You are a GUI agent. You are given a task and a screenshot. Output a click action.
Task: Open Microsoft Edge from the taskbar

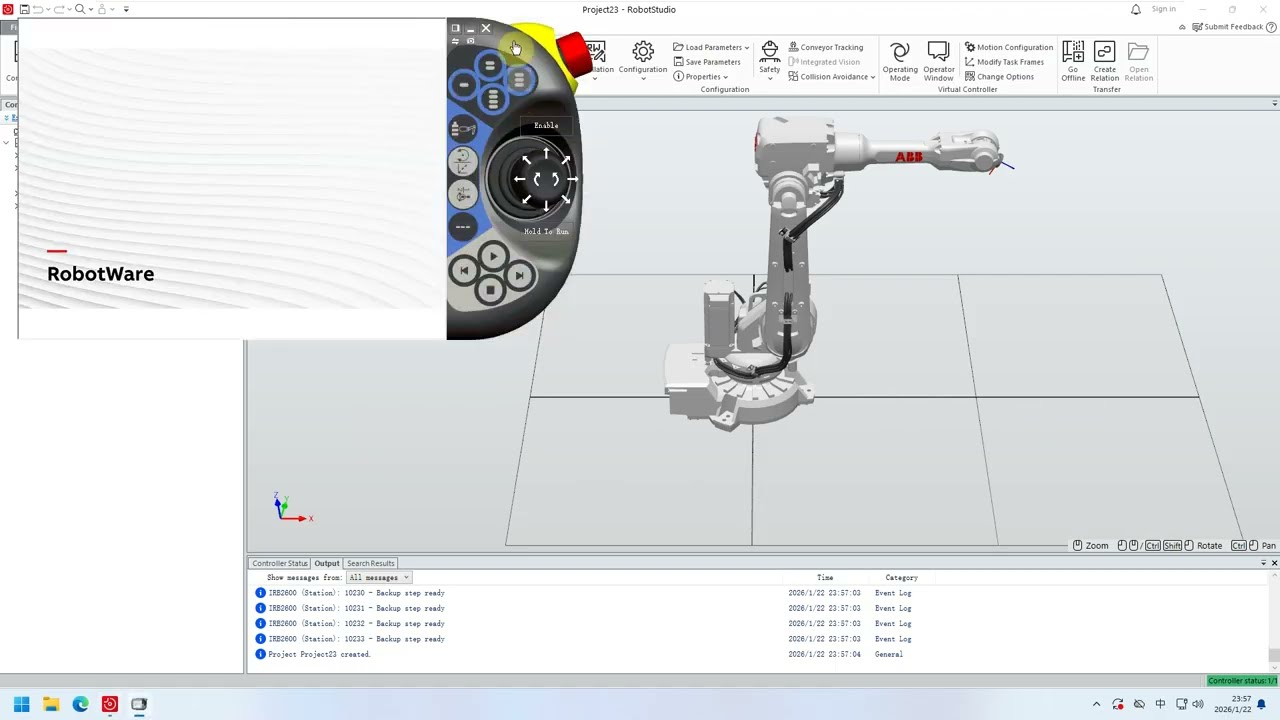tap(80, 704)
